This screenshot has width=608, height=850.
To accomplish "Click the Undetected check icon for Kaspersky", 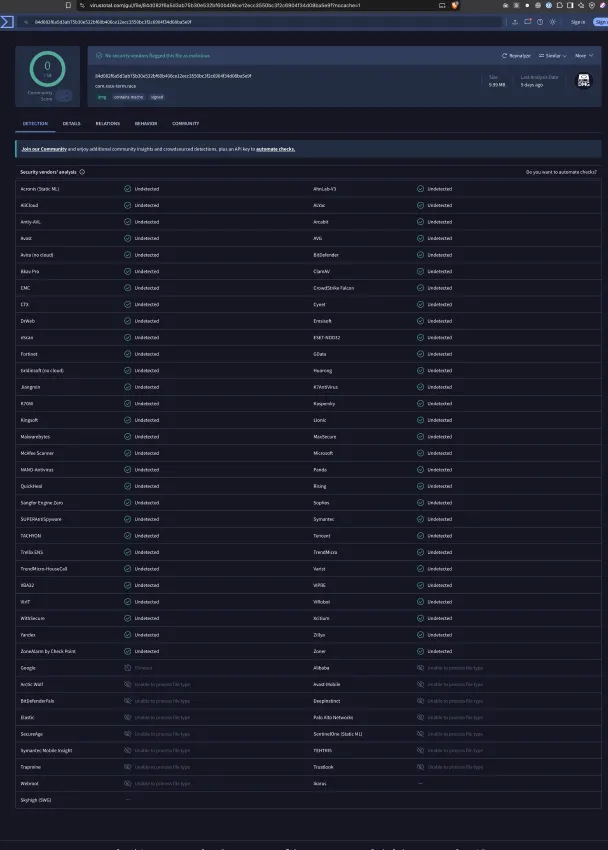I will [x=421, y=403].
